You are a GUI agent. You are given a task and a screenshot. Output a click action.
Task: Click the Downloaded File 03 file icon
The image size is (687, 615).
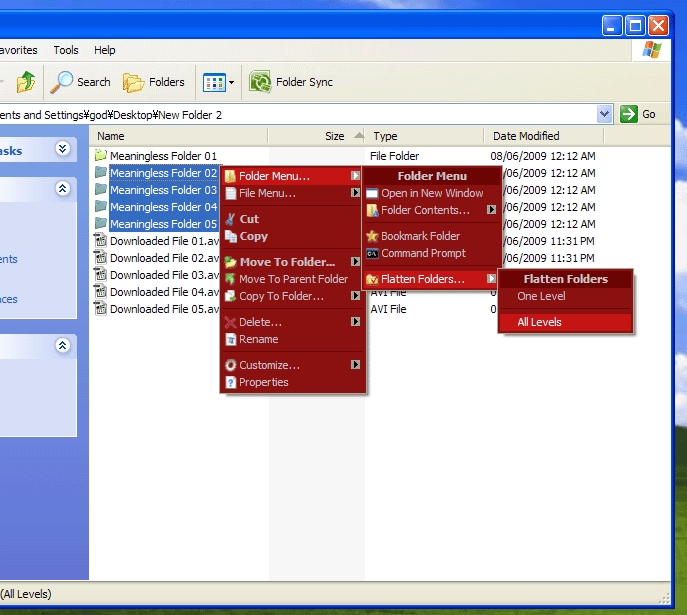tap(100, 275)
